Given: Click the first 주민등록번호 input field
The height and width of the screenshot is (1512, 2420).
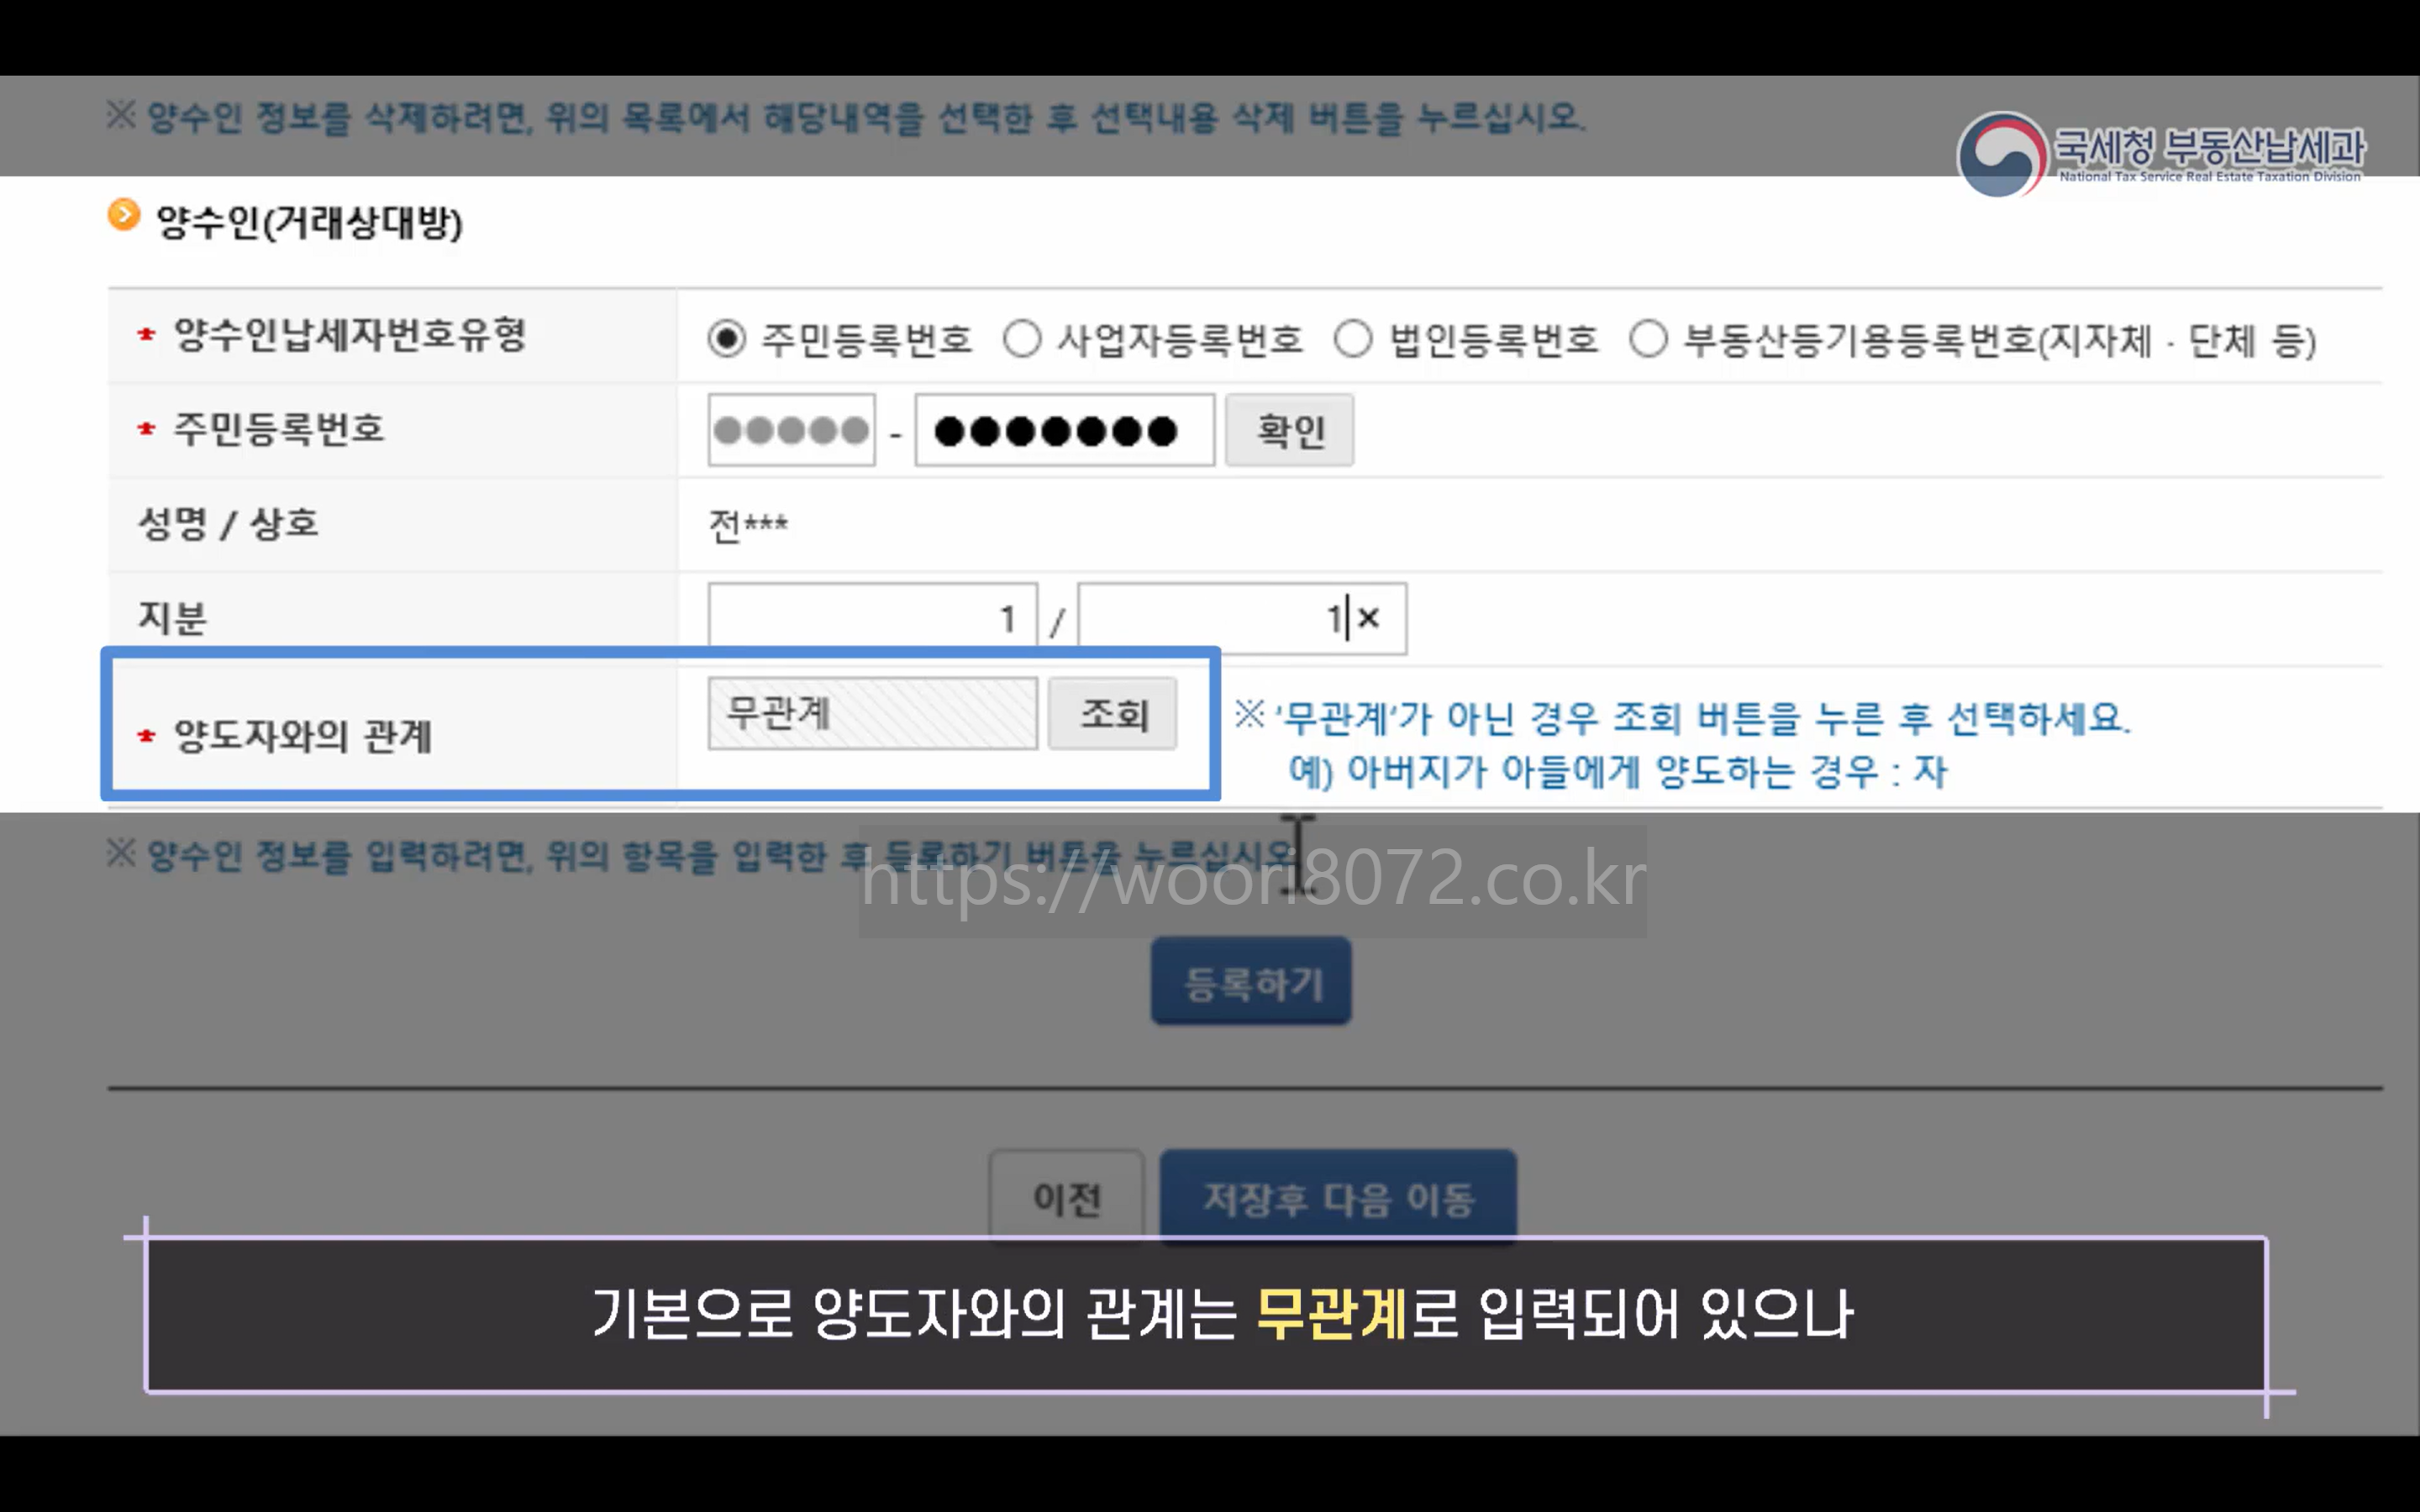Looking at the screenshot, I should 791,430.
